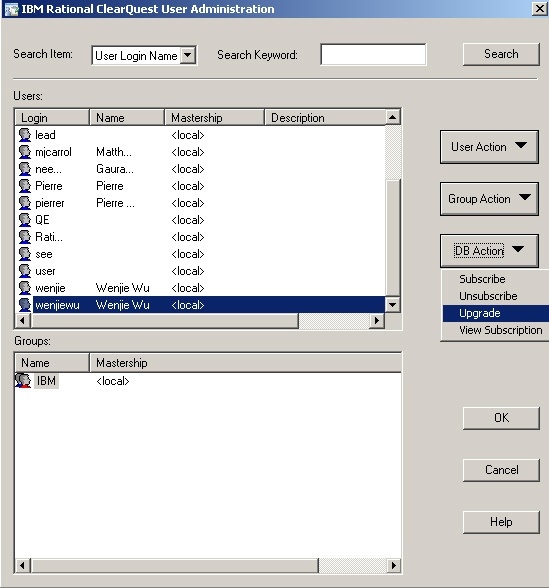Select Upgrade in the DB Action menu
The image size is (549, 588).
496,314
